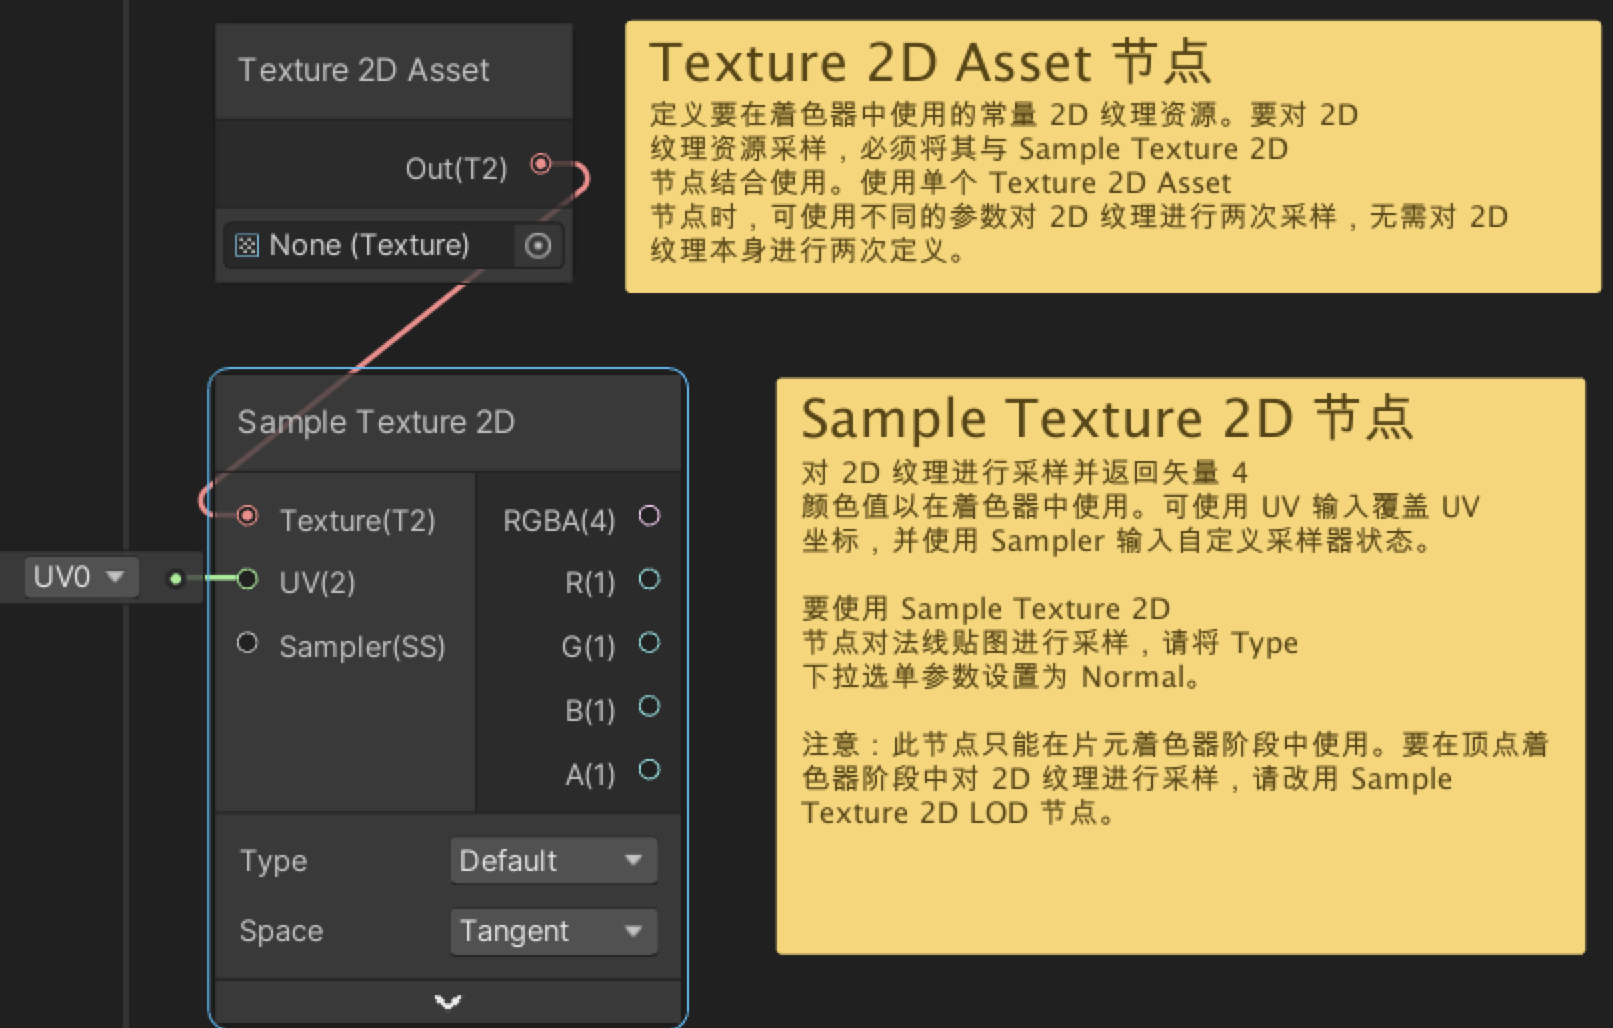
Task: Open the Space dropdown set to Tangent
Action: (x=553, y=931)
